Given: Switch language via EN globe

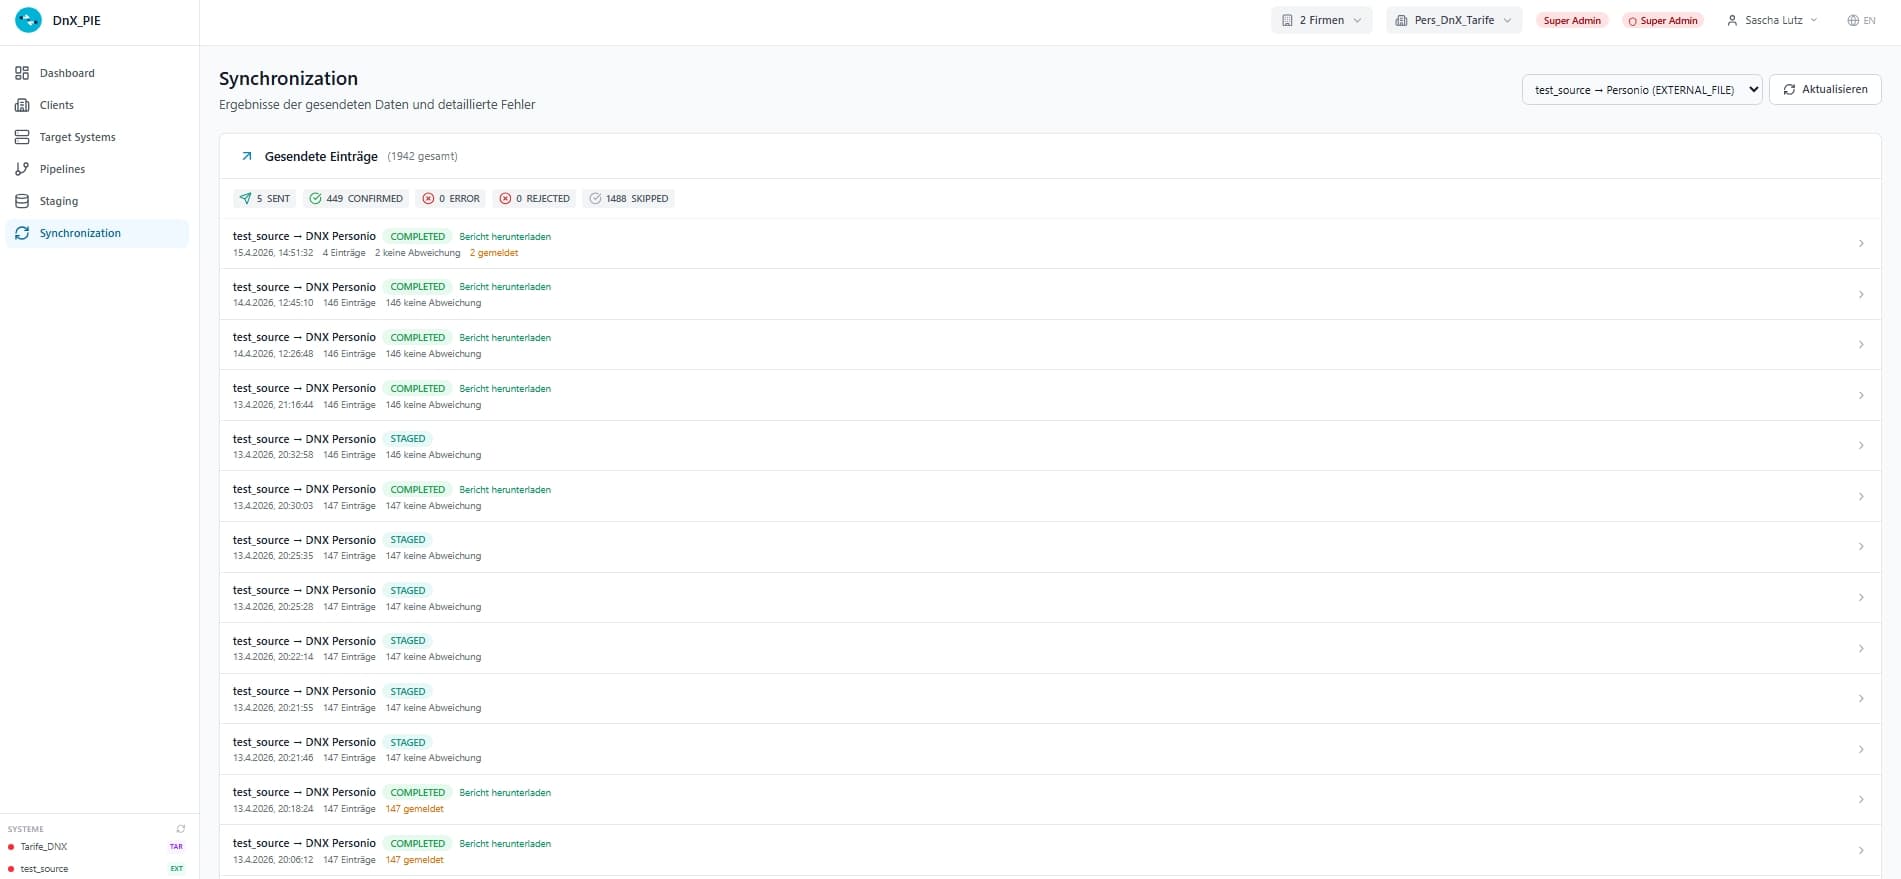Looking at the screenshot, I should 1861,20.
